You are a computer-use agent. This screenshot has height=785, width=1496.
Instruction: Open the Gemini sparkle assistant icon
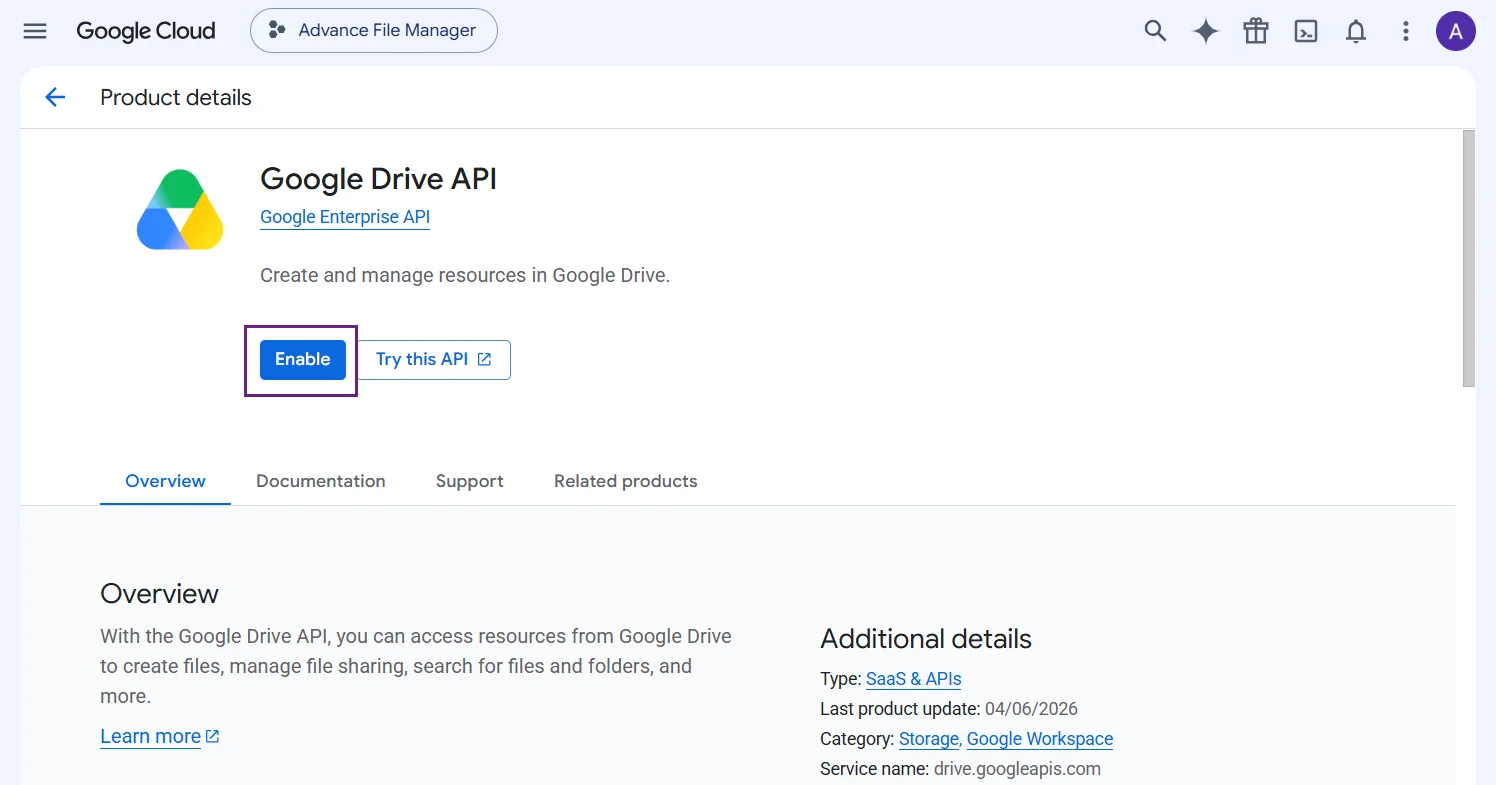[x=1206, y=31]
